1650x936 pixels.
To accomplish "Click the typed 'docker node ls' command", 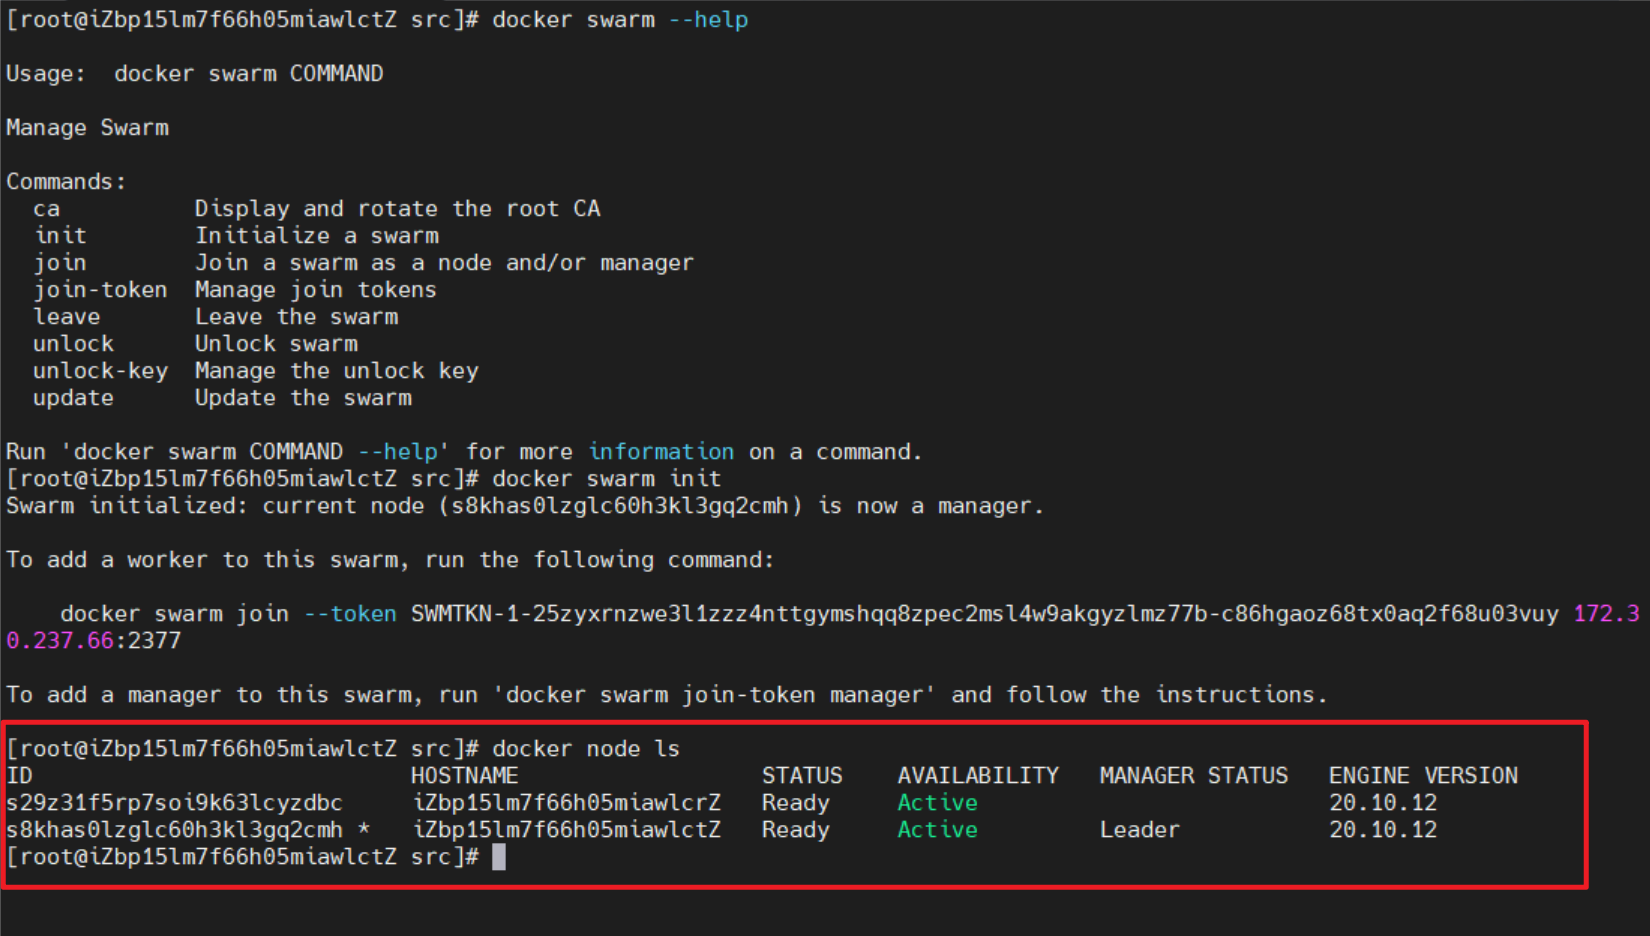I will coord(585,749).
